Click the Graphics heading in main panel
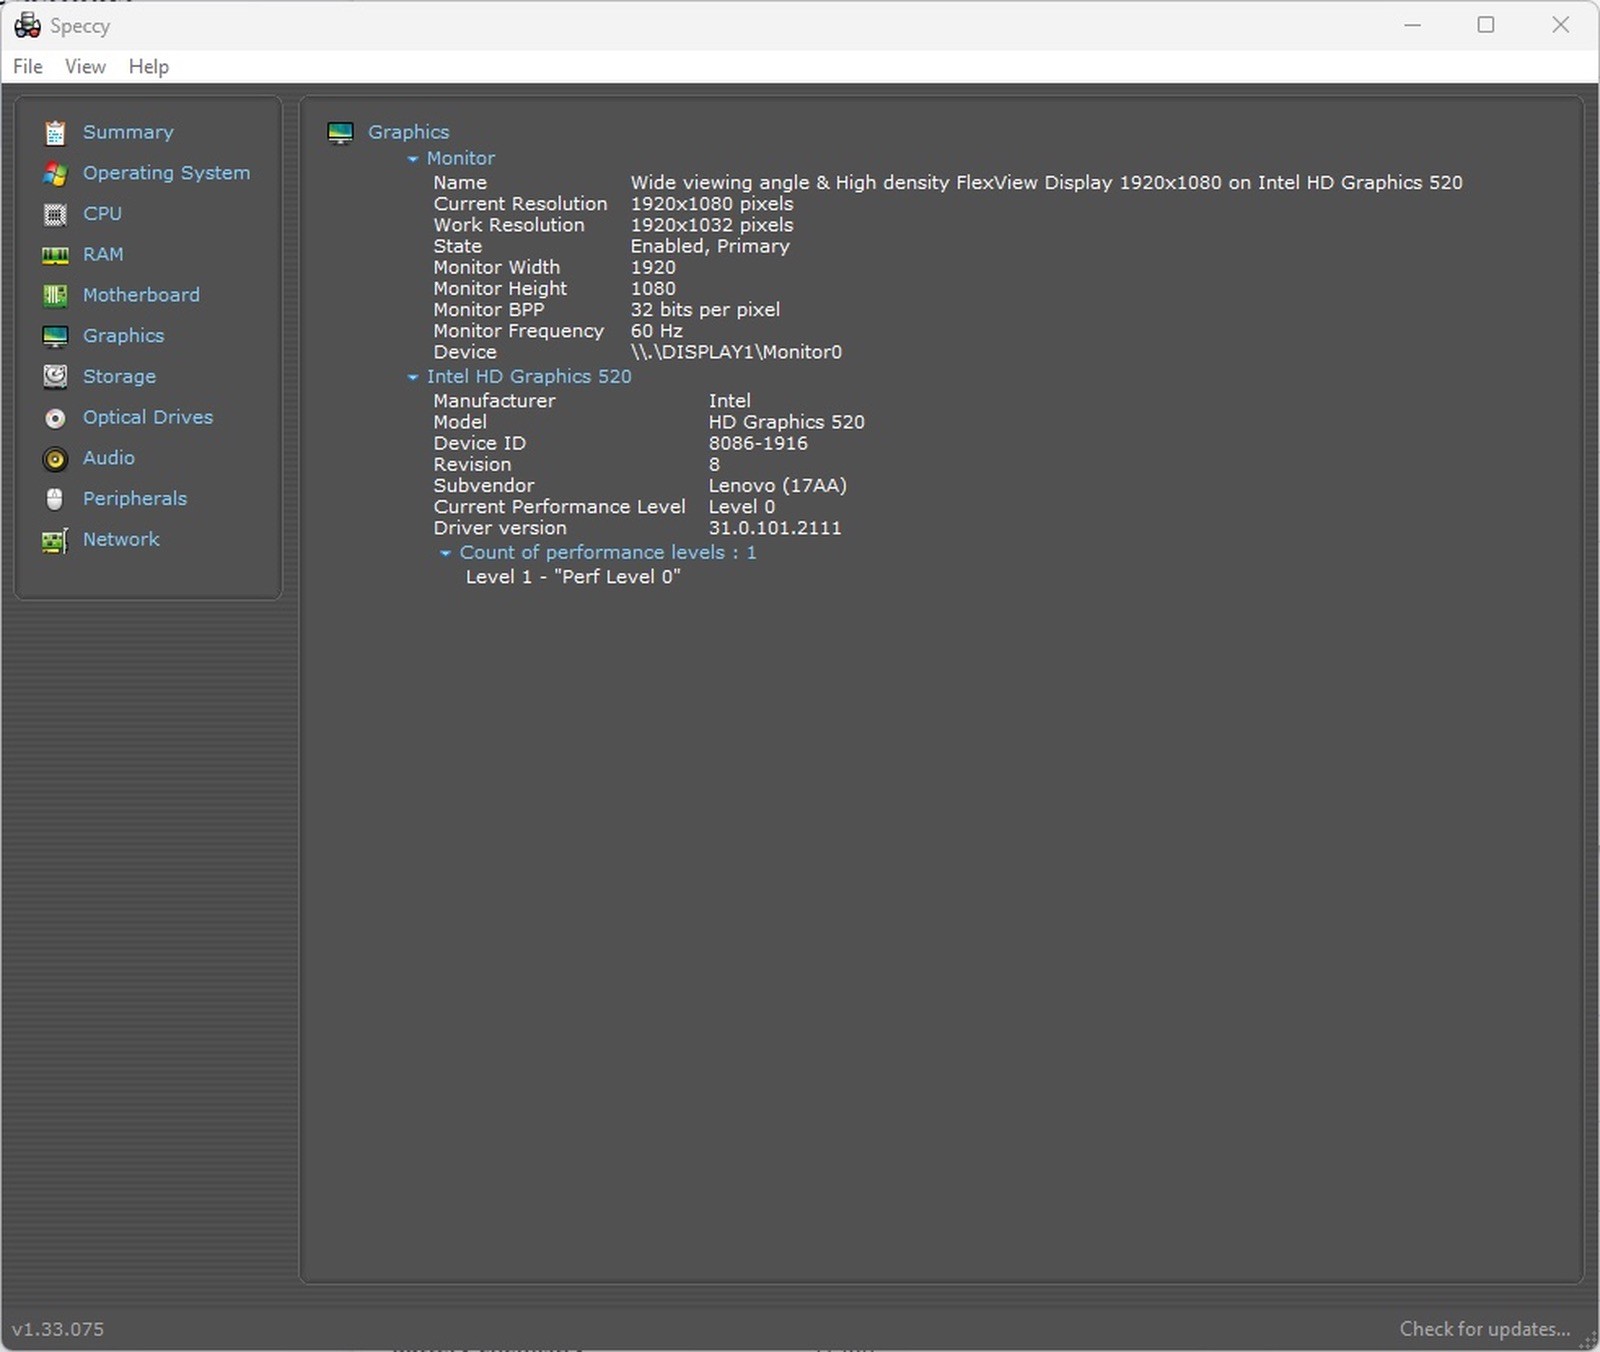This screenshot has height=1352, width=1600. (x=408, y=132)
